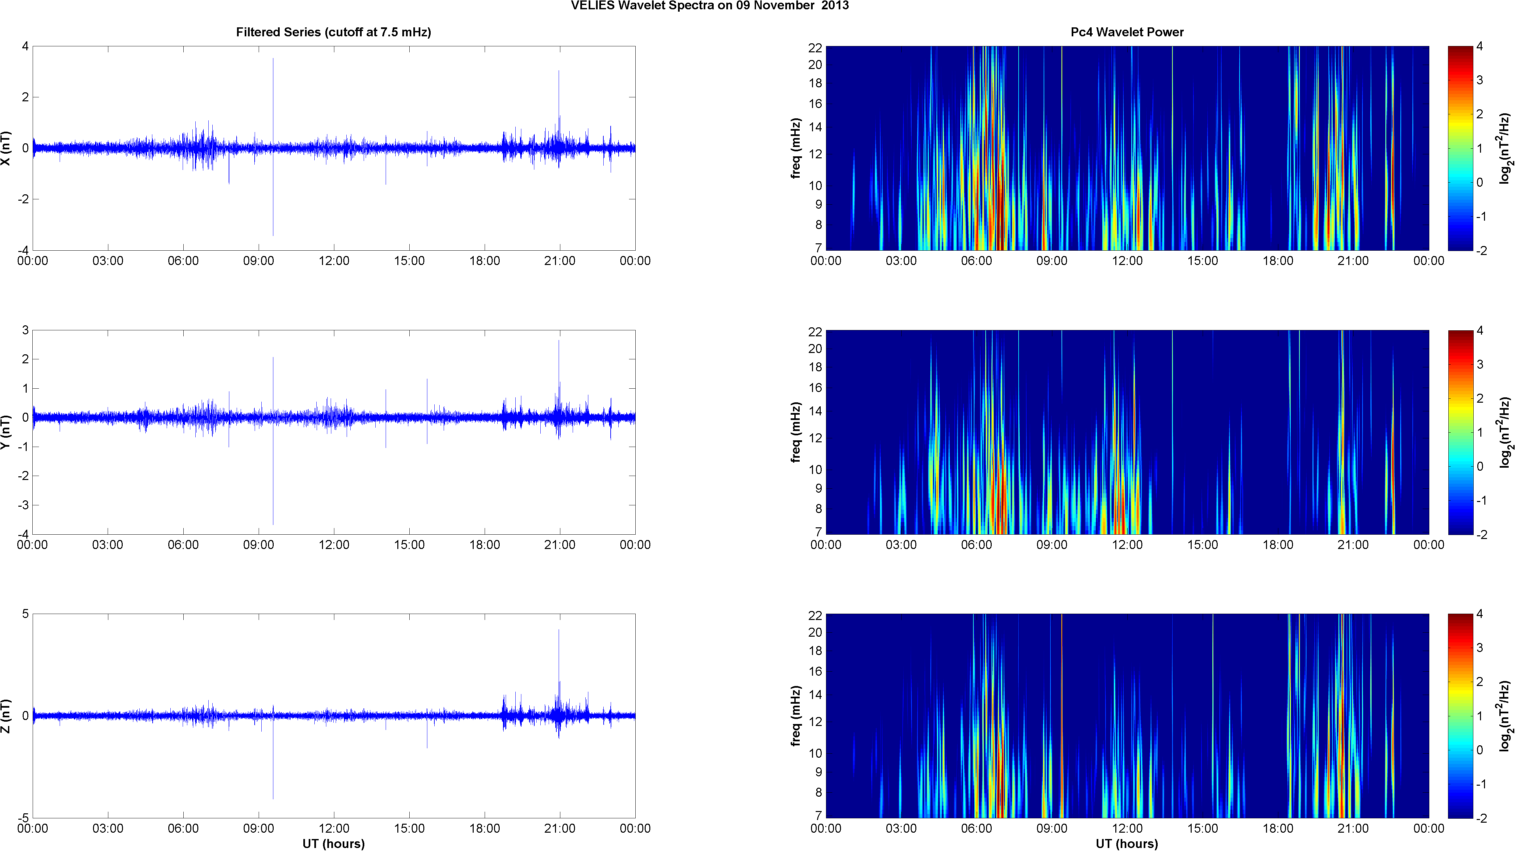Select the 'Filtered Series (cutoff at 7.5 mHz)' heading
Screen dimensions: 1515x851
pos(333,32)
